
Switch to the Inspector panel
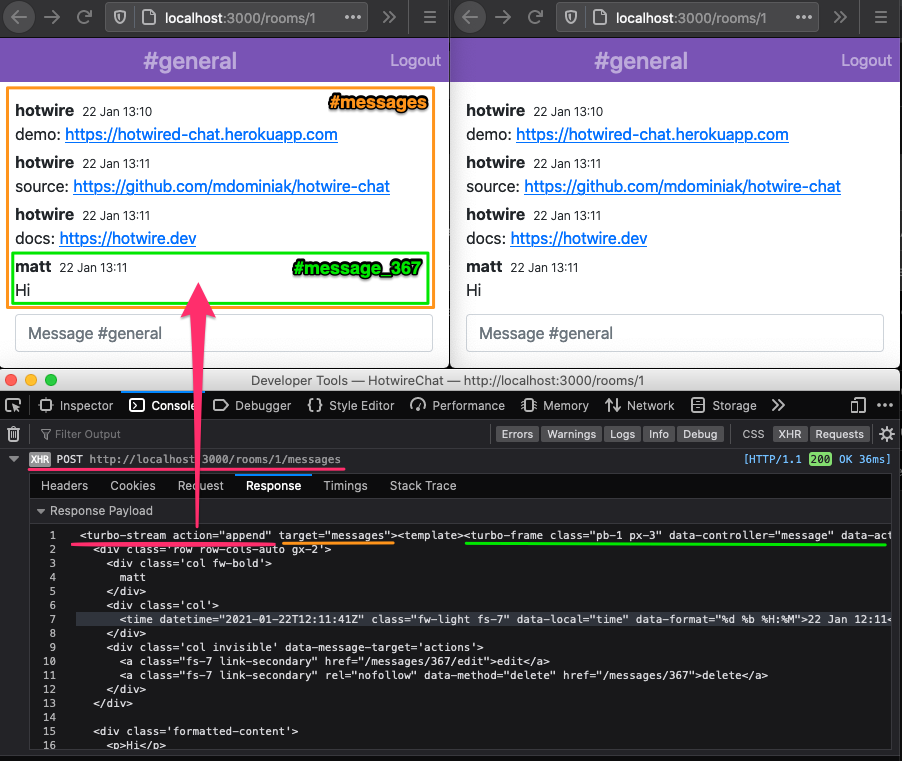point(76,406)
